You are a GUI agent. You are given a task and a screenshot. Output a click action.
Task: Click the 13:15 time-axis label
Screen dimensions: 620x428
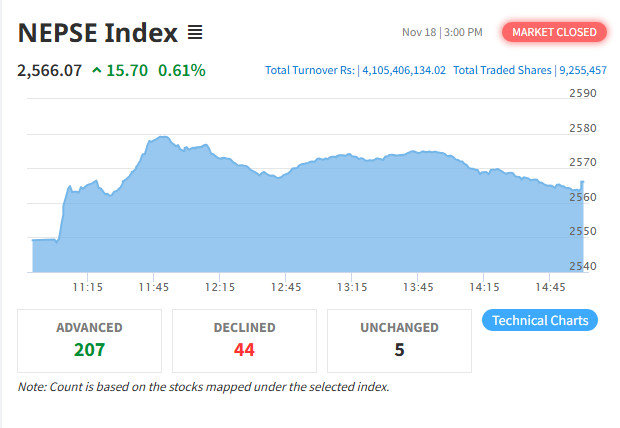tap(350, 288)
